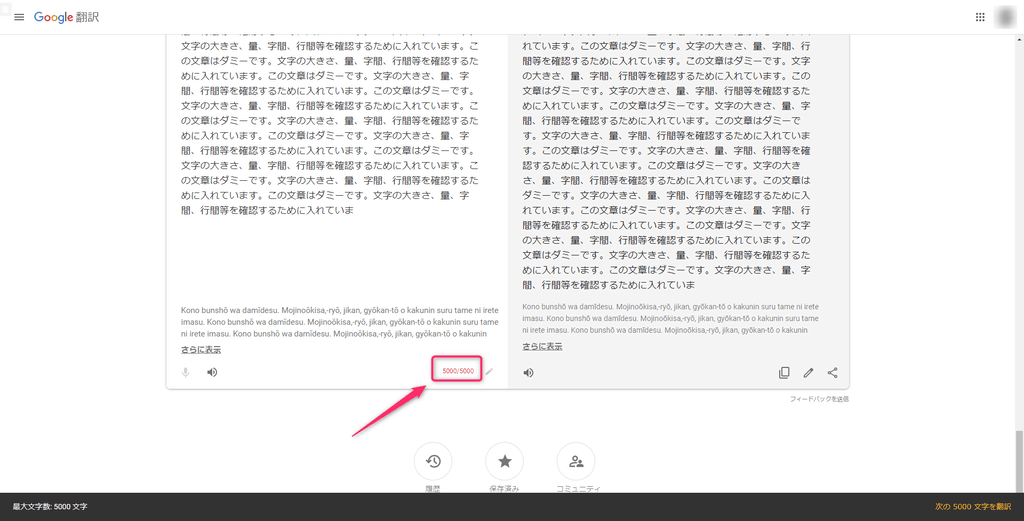Click the フィードバックを送信 feedback link

click(x=819, y=399)
